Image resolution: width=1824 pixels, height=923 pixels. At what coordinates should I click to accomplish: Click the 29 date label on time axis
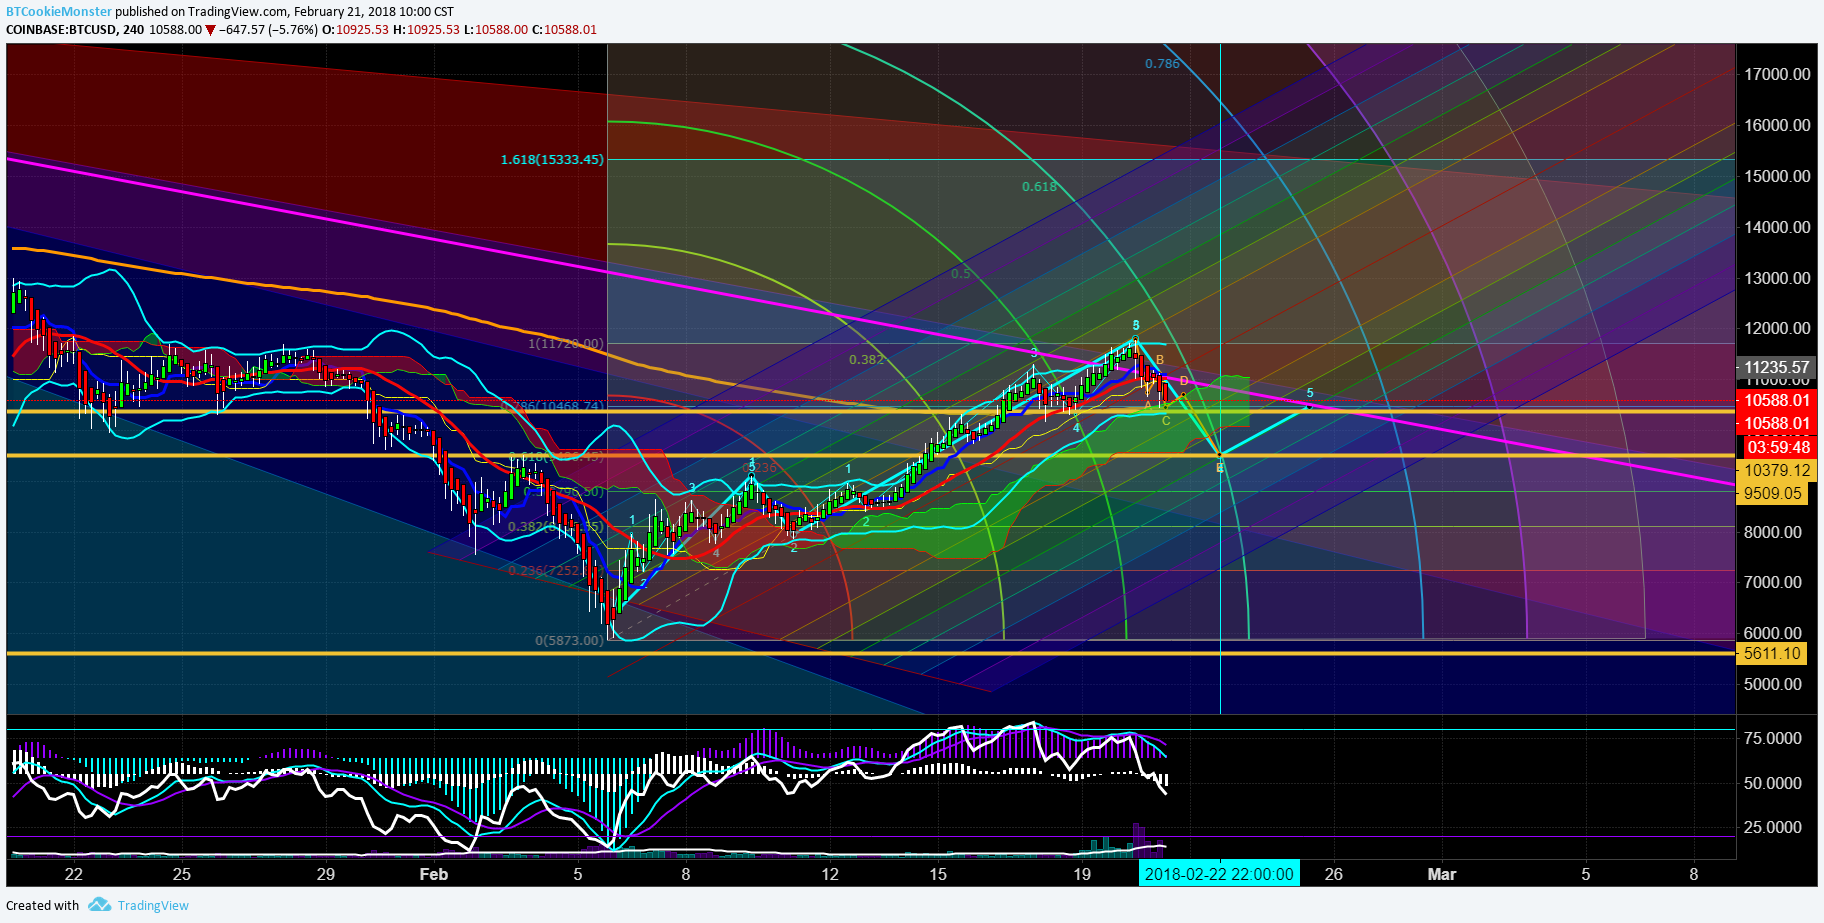click(326, 874)
